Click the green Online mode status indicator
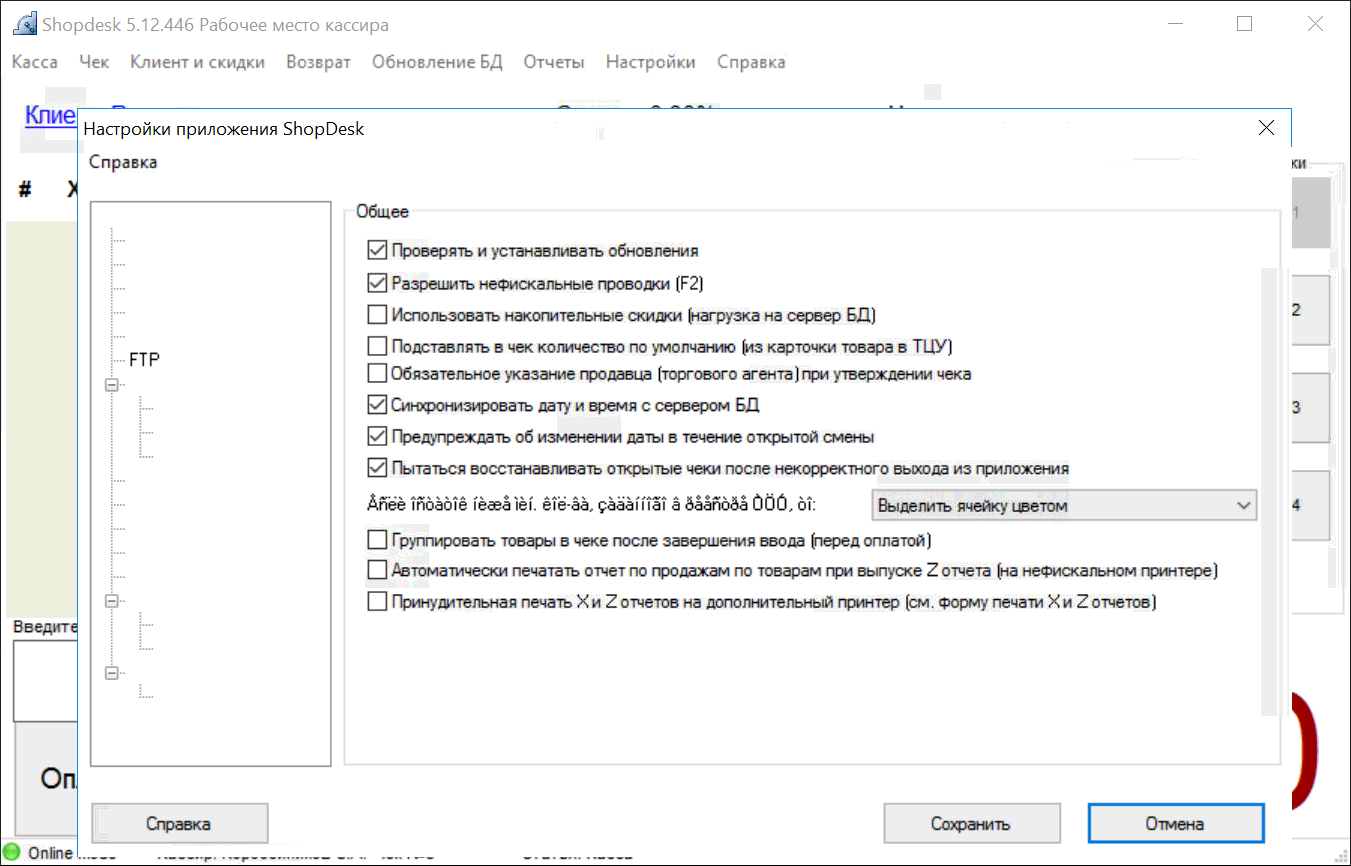This screenshot has width=1351, height=866. 12,853
